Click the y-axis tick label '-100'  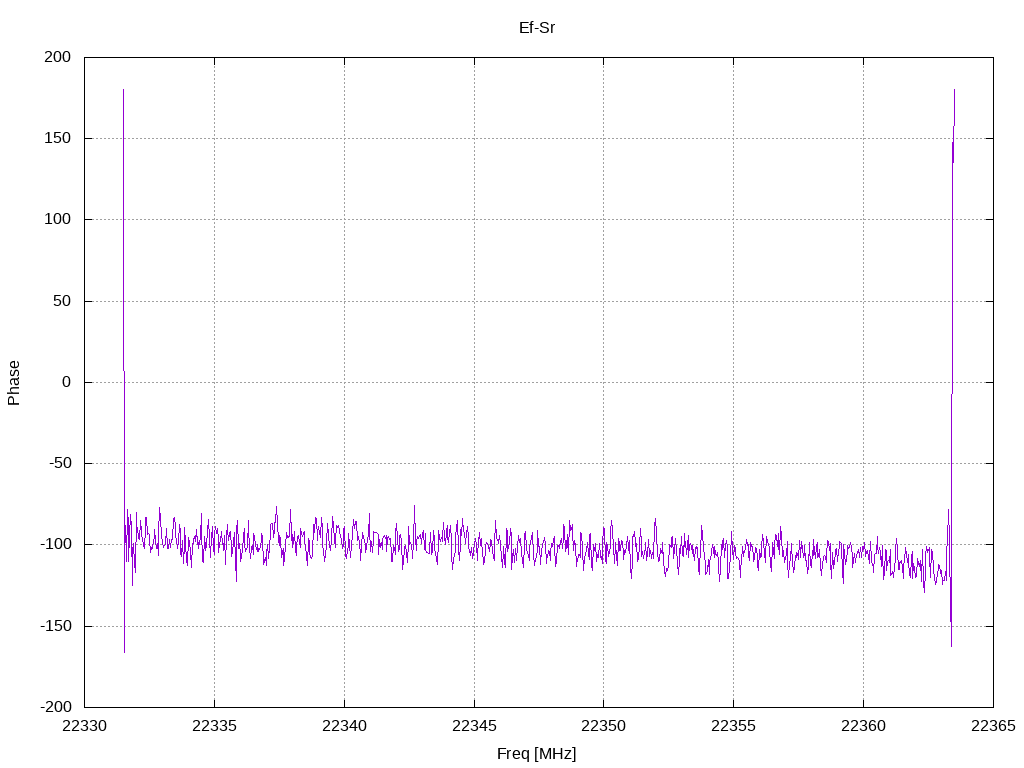coord(56,545)
